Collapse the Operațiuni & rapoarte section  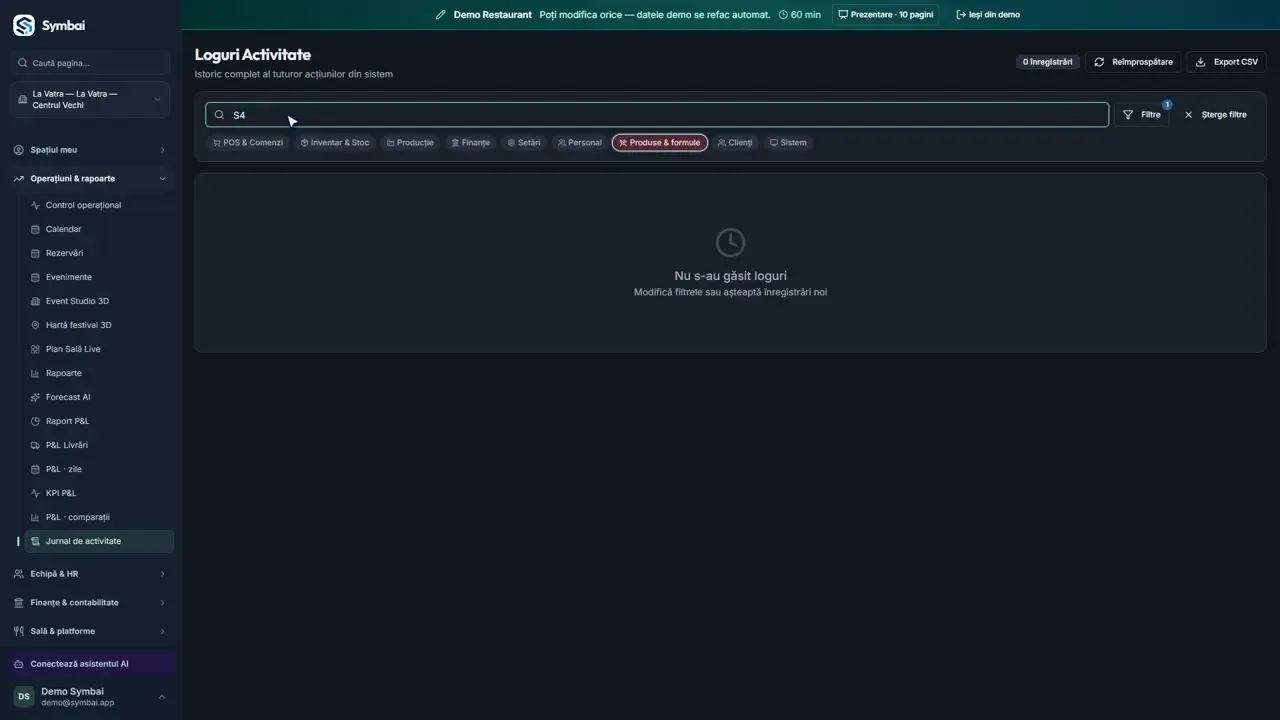click(x=90, y=179)
